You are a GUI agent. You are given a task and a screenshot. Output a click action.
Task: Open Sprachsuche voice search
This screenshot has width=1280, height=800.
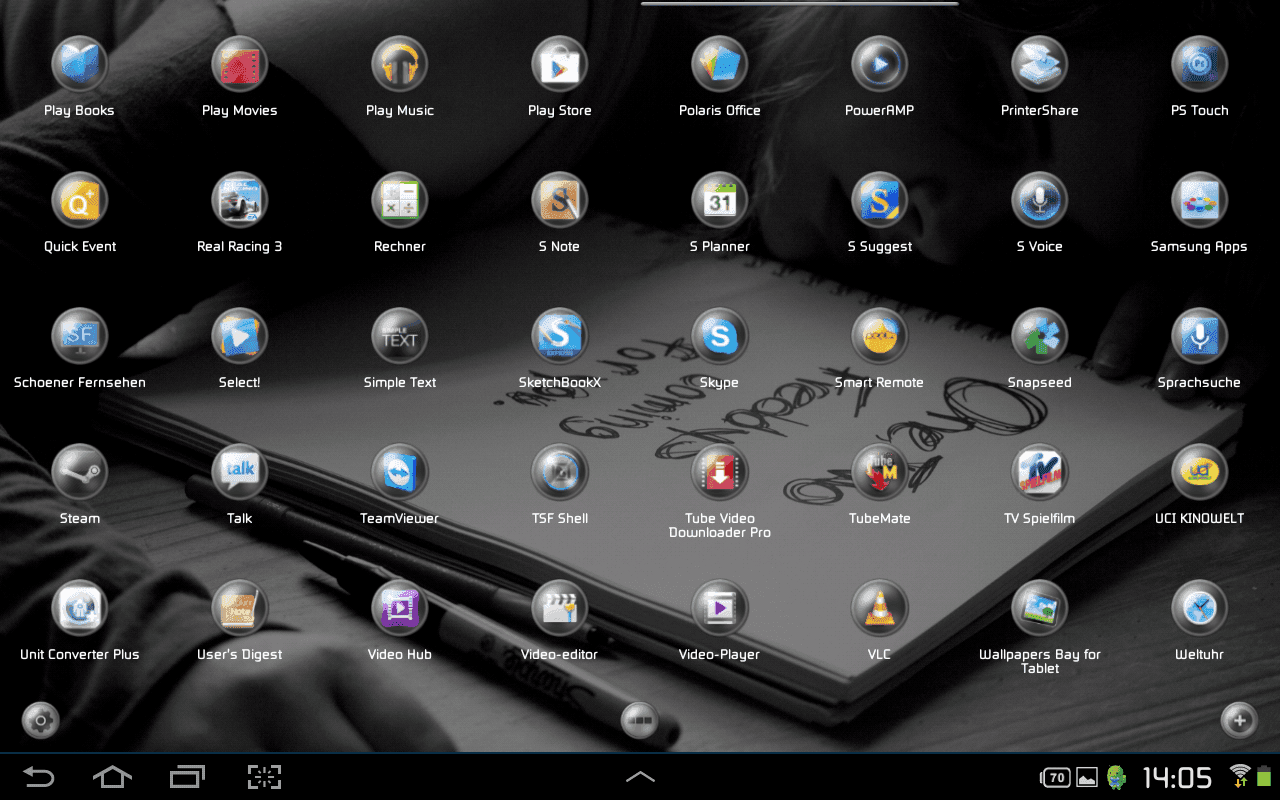coord(1200,337)
